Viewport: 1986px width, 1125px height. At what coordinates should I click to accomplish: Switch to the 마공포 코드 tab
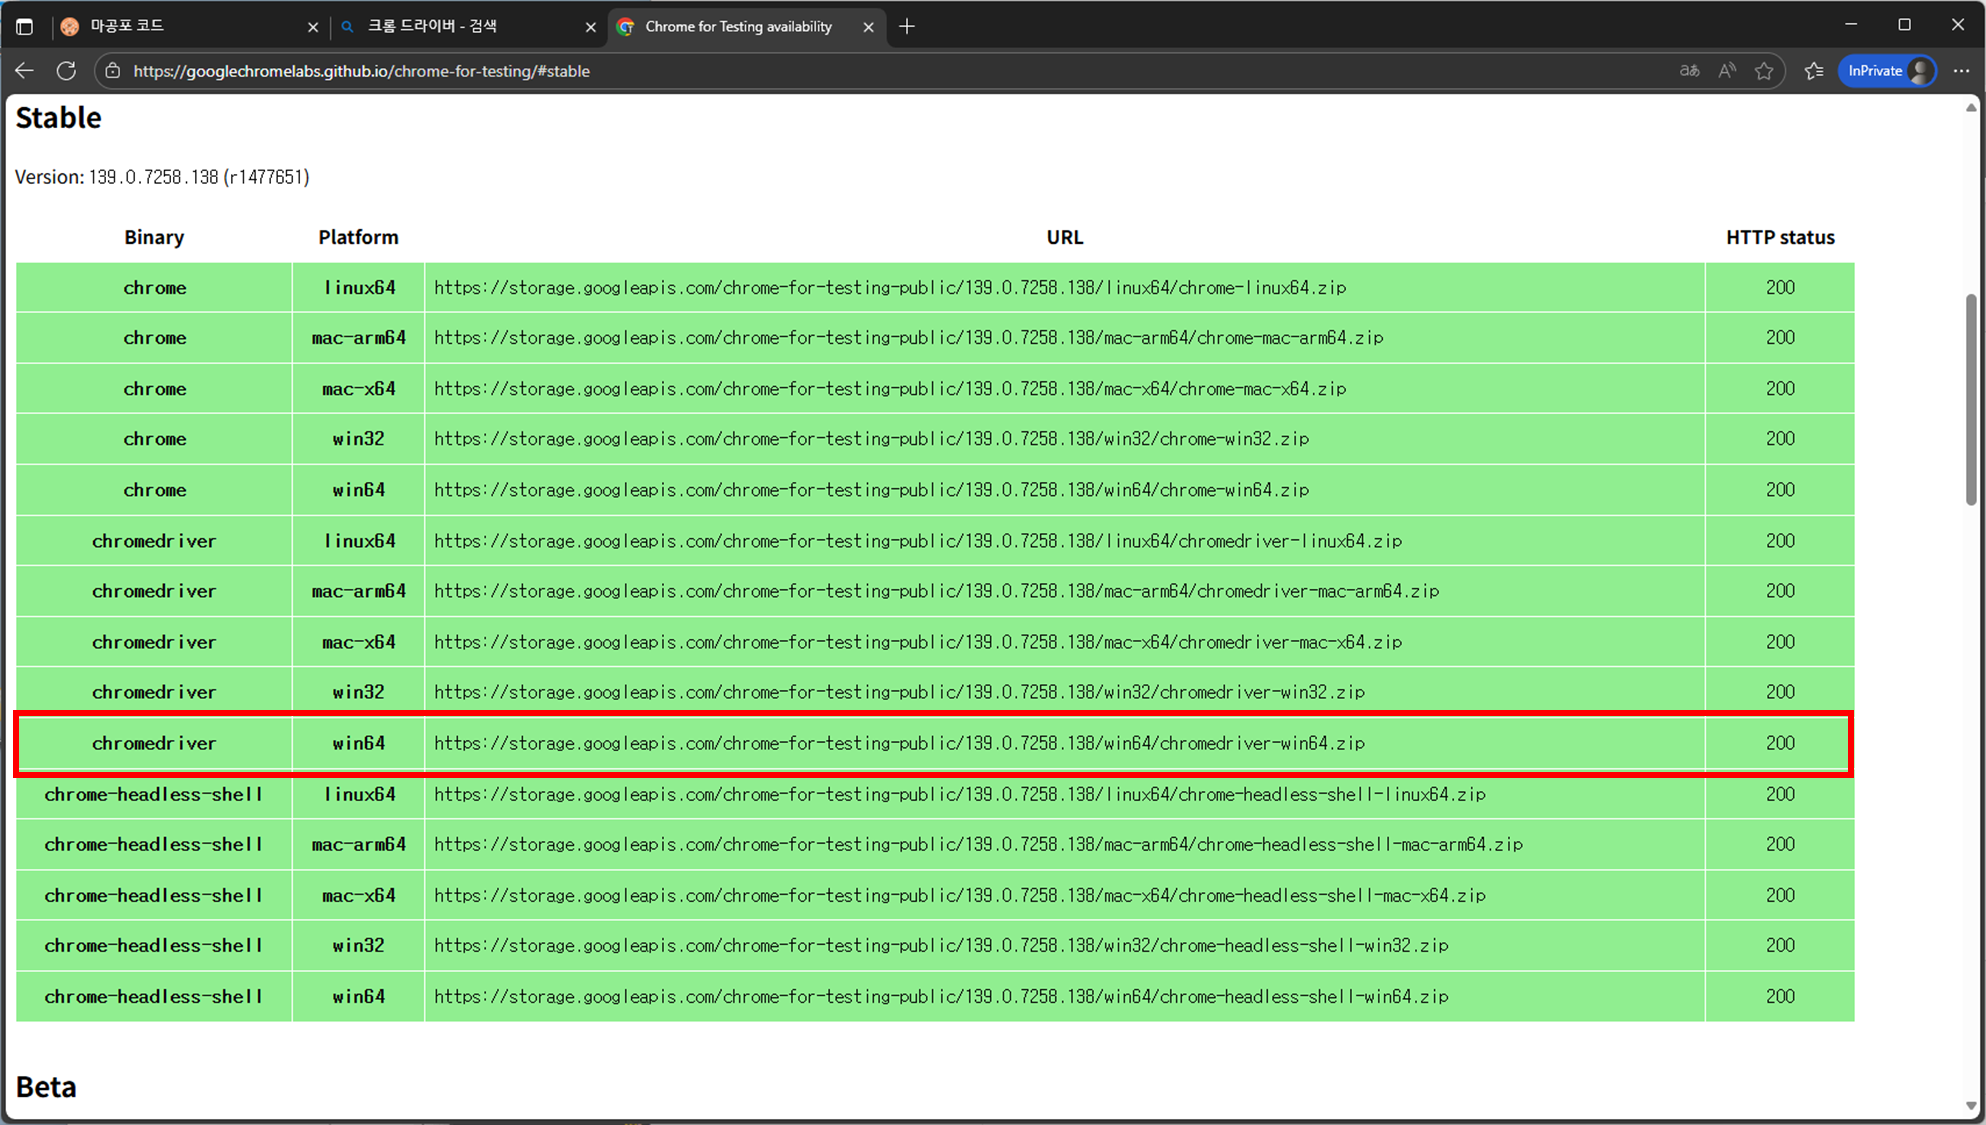[189, 27]
